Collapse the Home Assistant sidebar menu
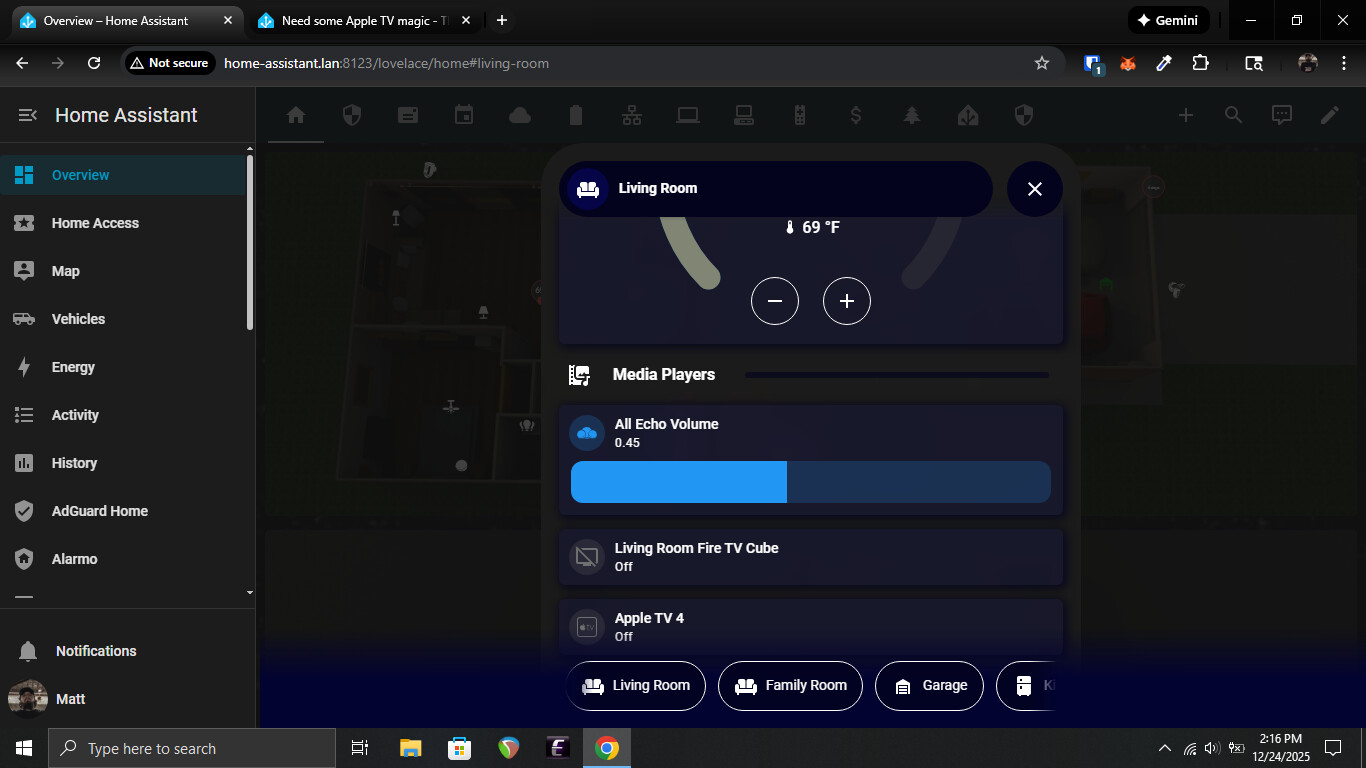The height and width of the screenshot is (768, 1366). click(x=28, y=115)
